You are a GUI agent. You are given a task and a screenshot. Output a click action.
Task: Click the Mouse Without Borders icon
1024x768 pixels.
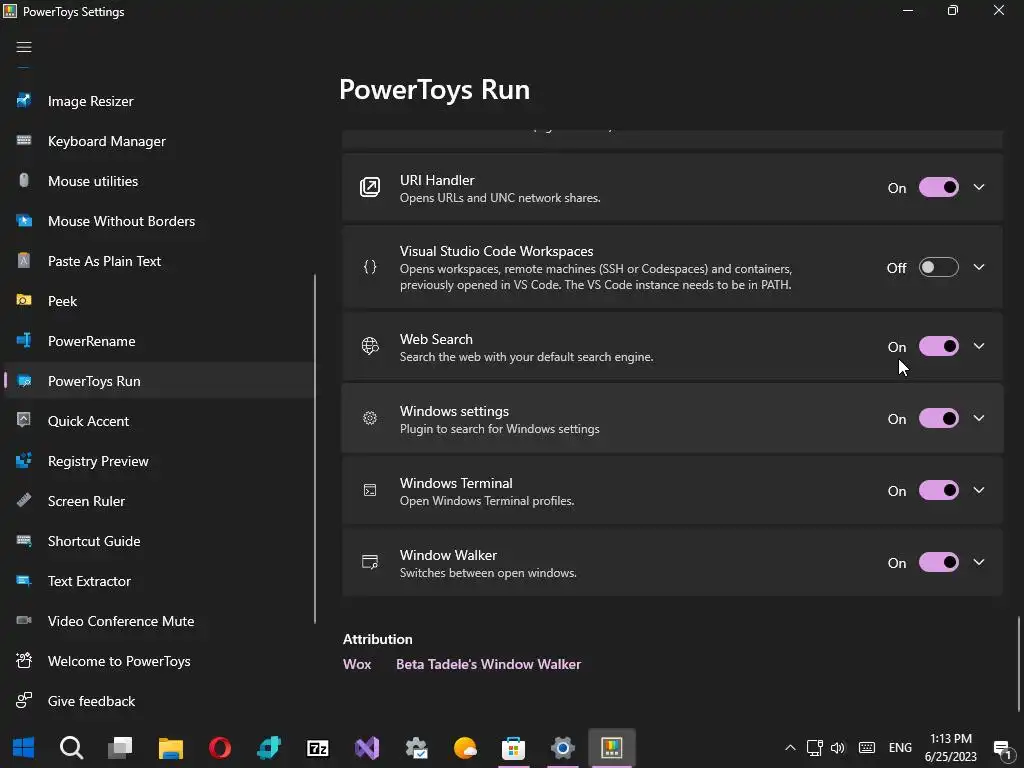click(24, 221)
